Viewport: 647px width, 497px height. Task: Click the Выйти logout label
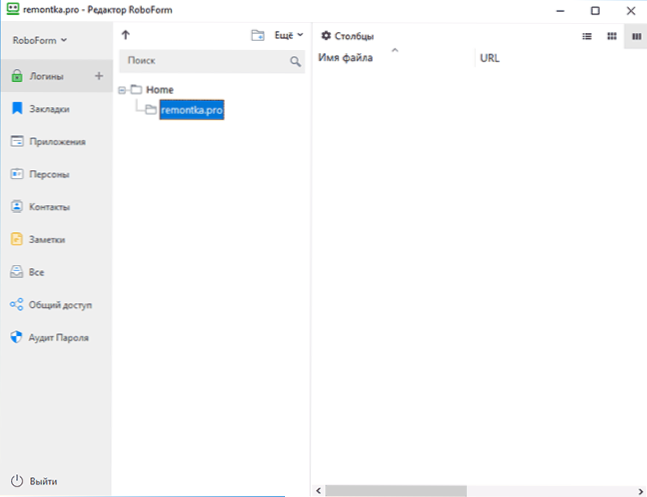click(x=43, y=481)
